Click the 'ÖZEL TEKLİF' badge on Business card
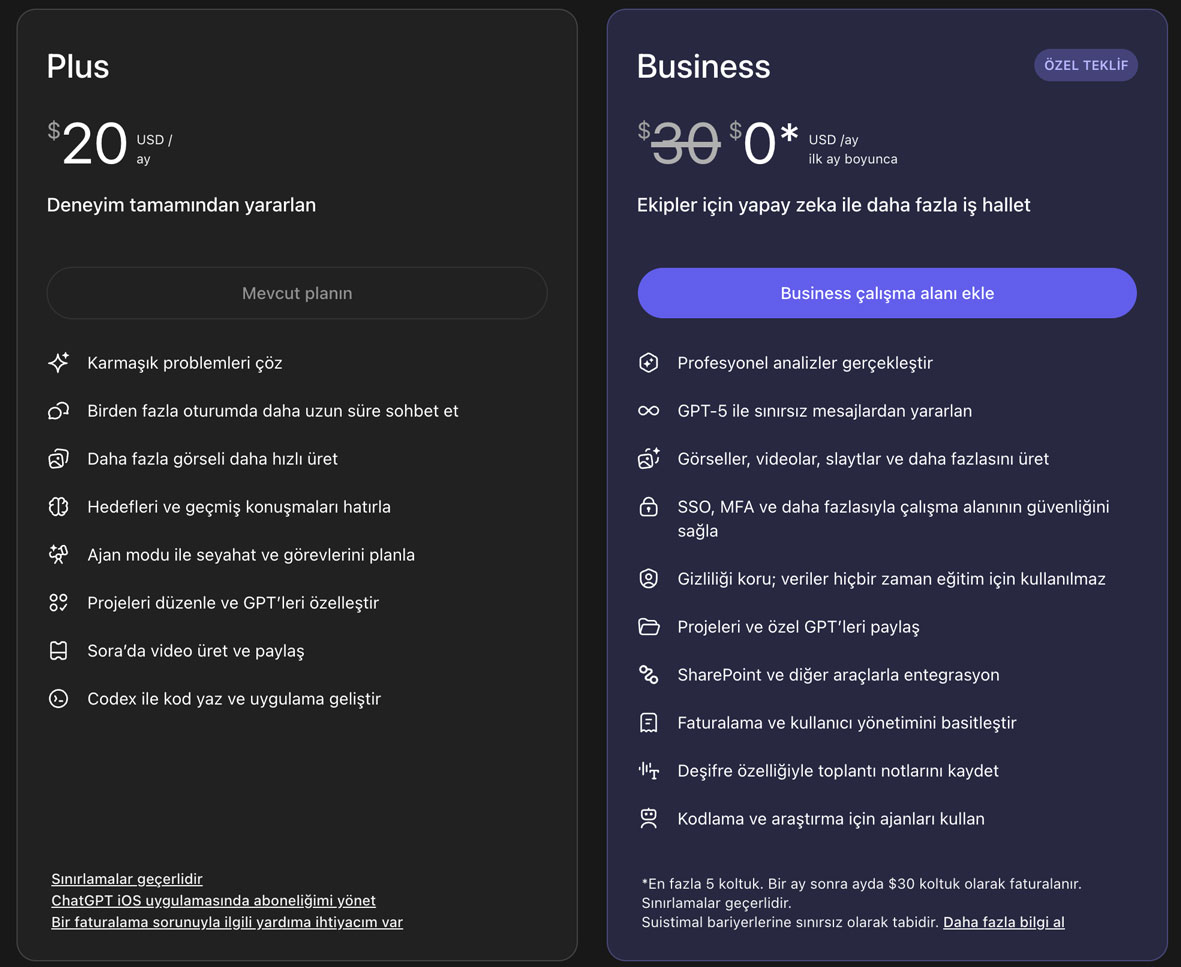This screenshot has height=967, width=1181. pos(1086,64)
